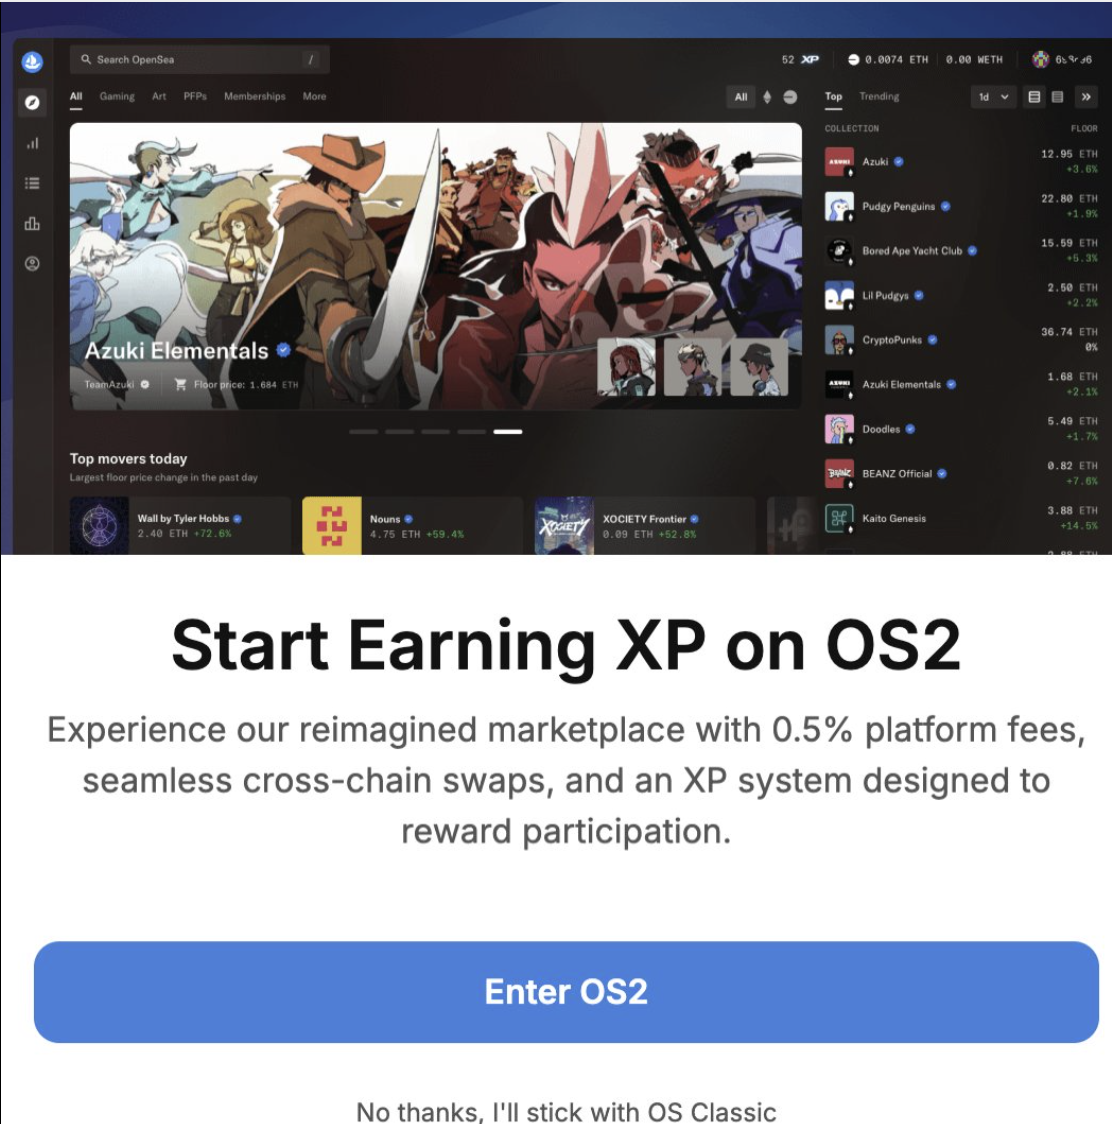The height and width of the screenshot is (1124, 1112).
Task: Open the stats bar chart sidebar icon
Action: [x=32, y=143]
